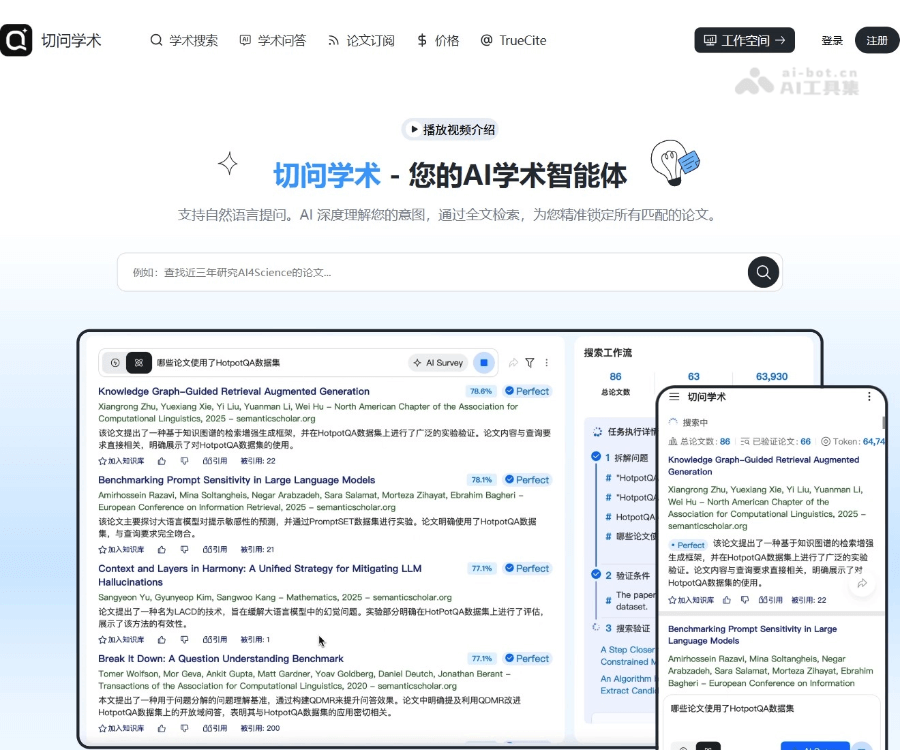This screenshot has width=900, height=750.
Task: Open conversation history via the clock icon
Action: point(116,363)
